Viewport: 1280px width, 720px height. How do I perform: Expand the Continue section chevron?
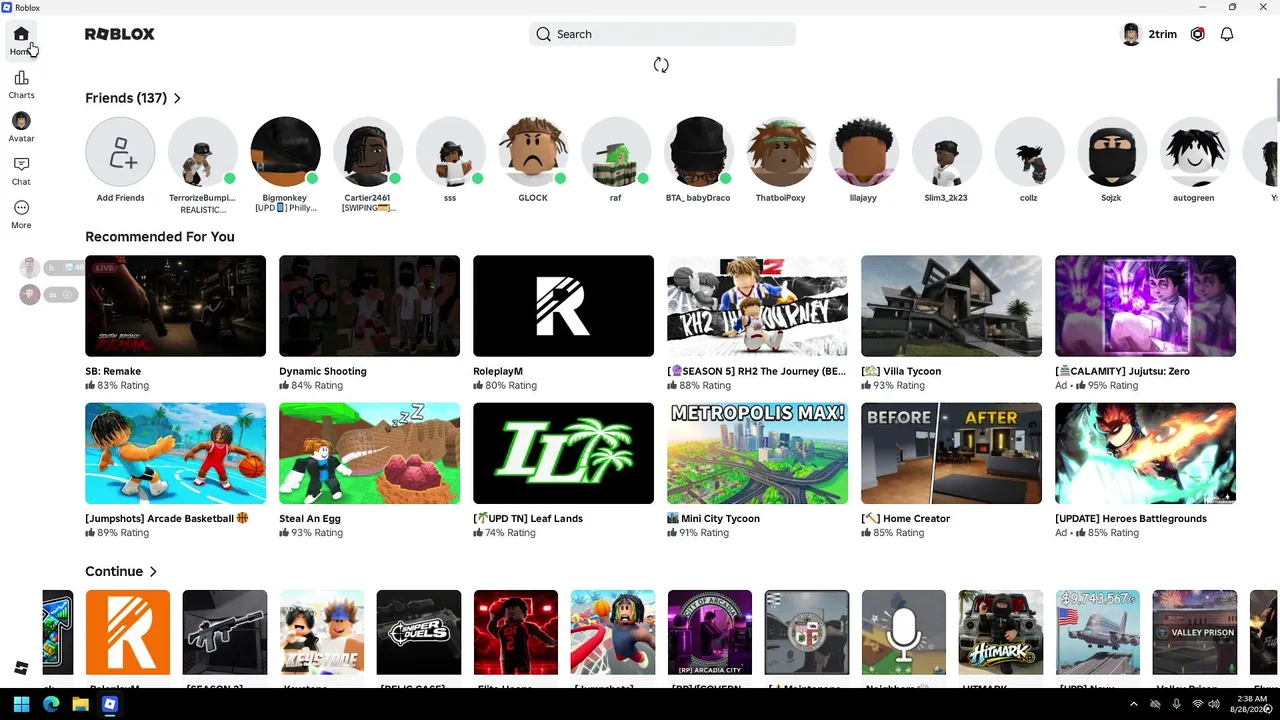click(x=153, y=572)
